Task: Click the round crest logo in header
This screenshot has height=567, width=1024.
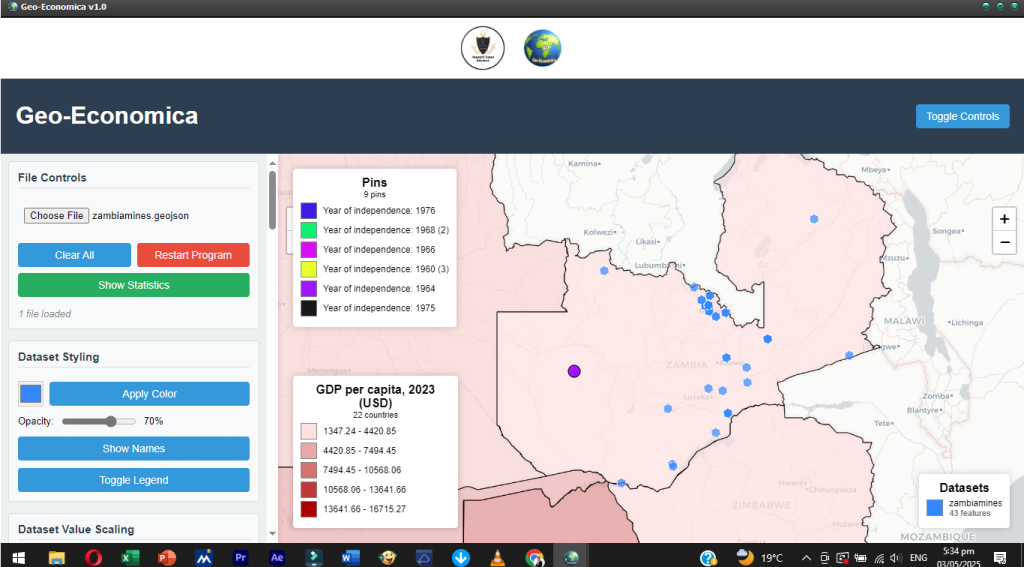Action: pos(483,48)
